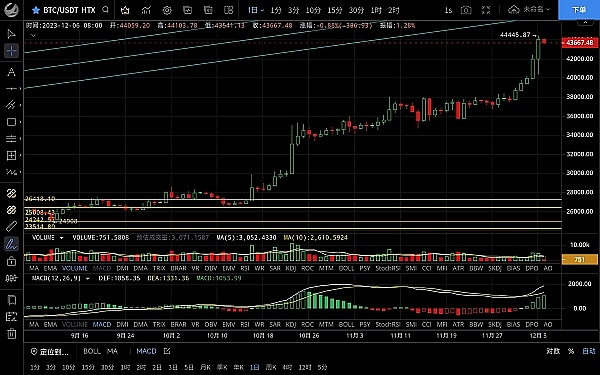Enable the percent (%) scale mode
Viewport: 600px width, 375px height.
(571, 351)
